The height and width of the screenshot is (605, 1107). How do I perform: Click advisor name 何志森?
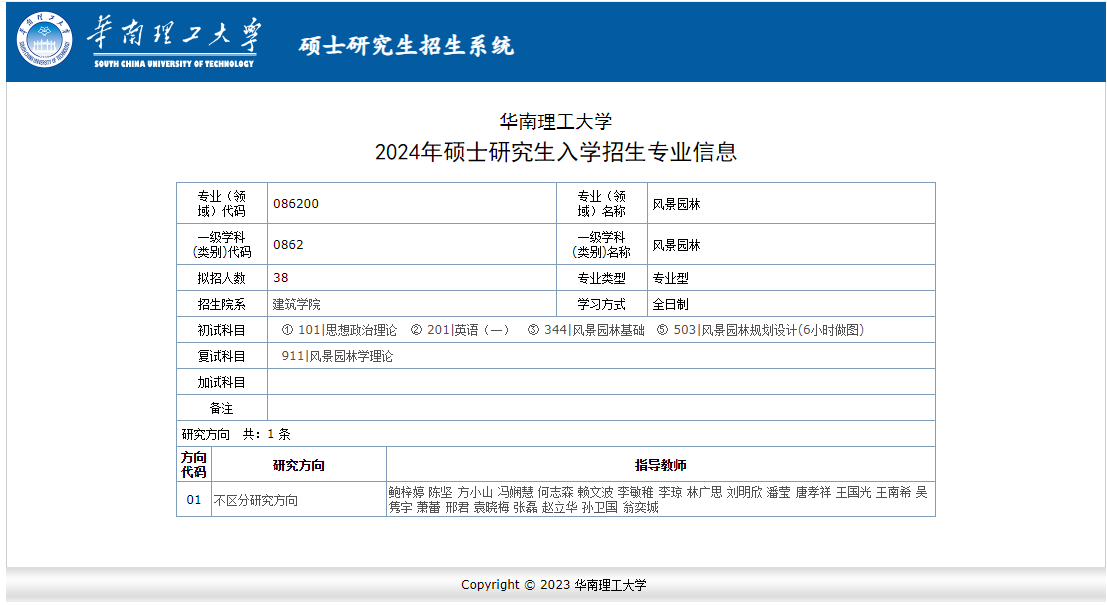point(556,492)
